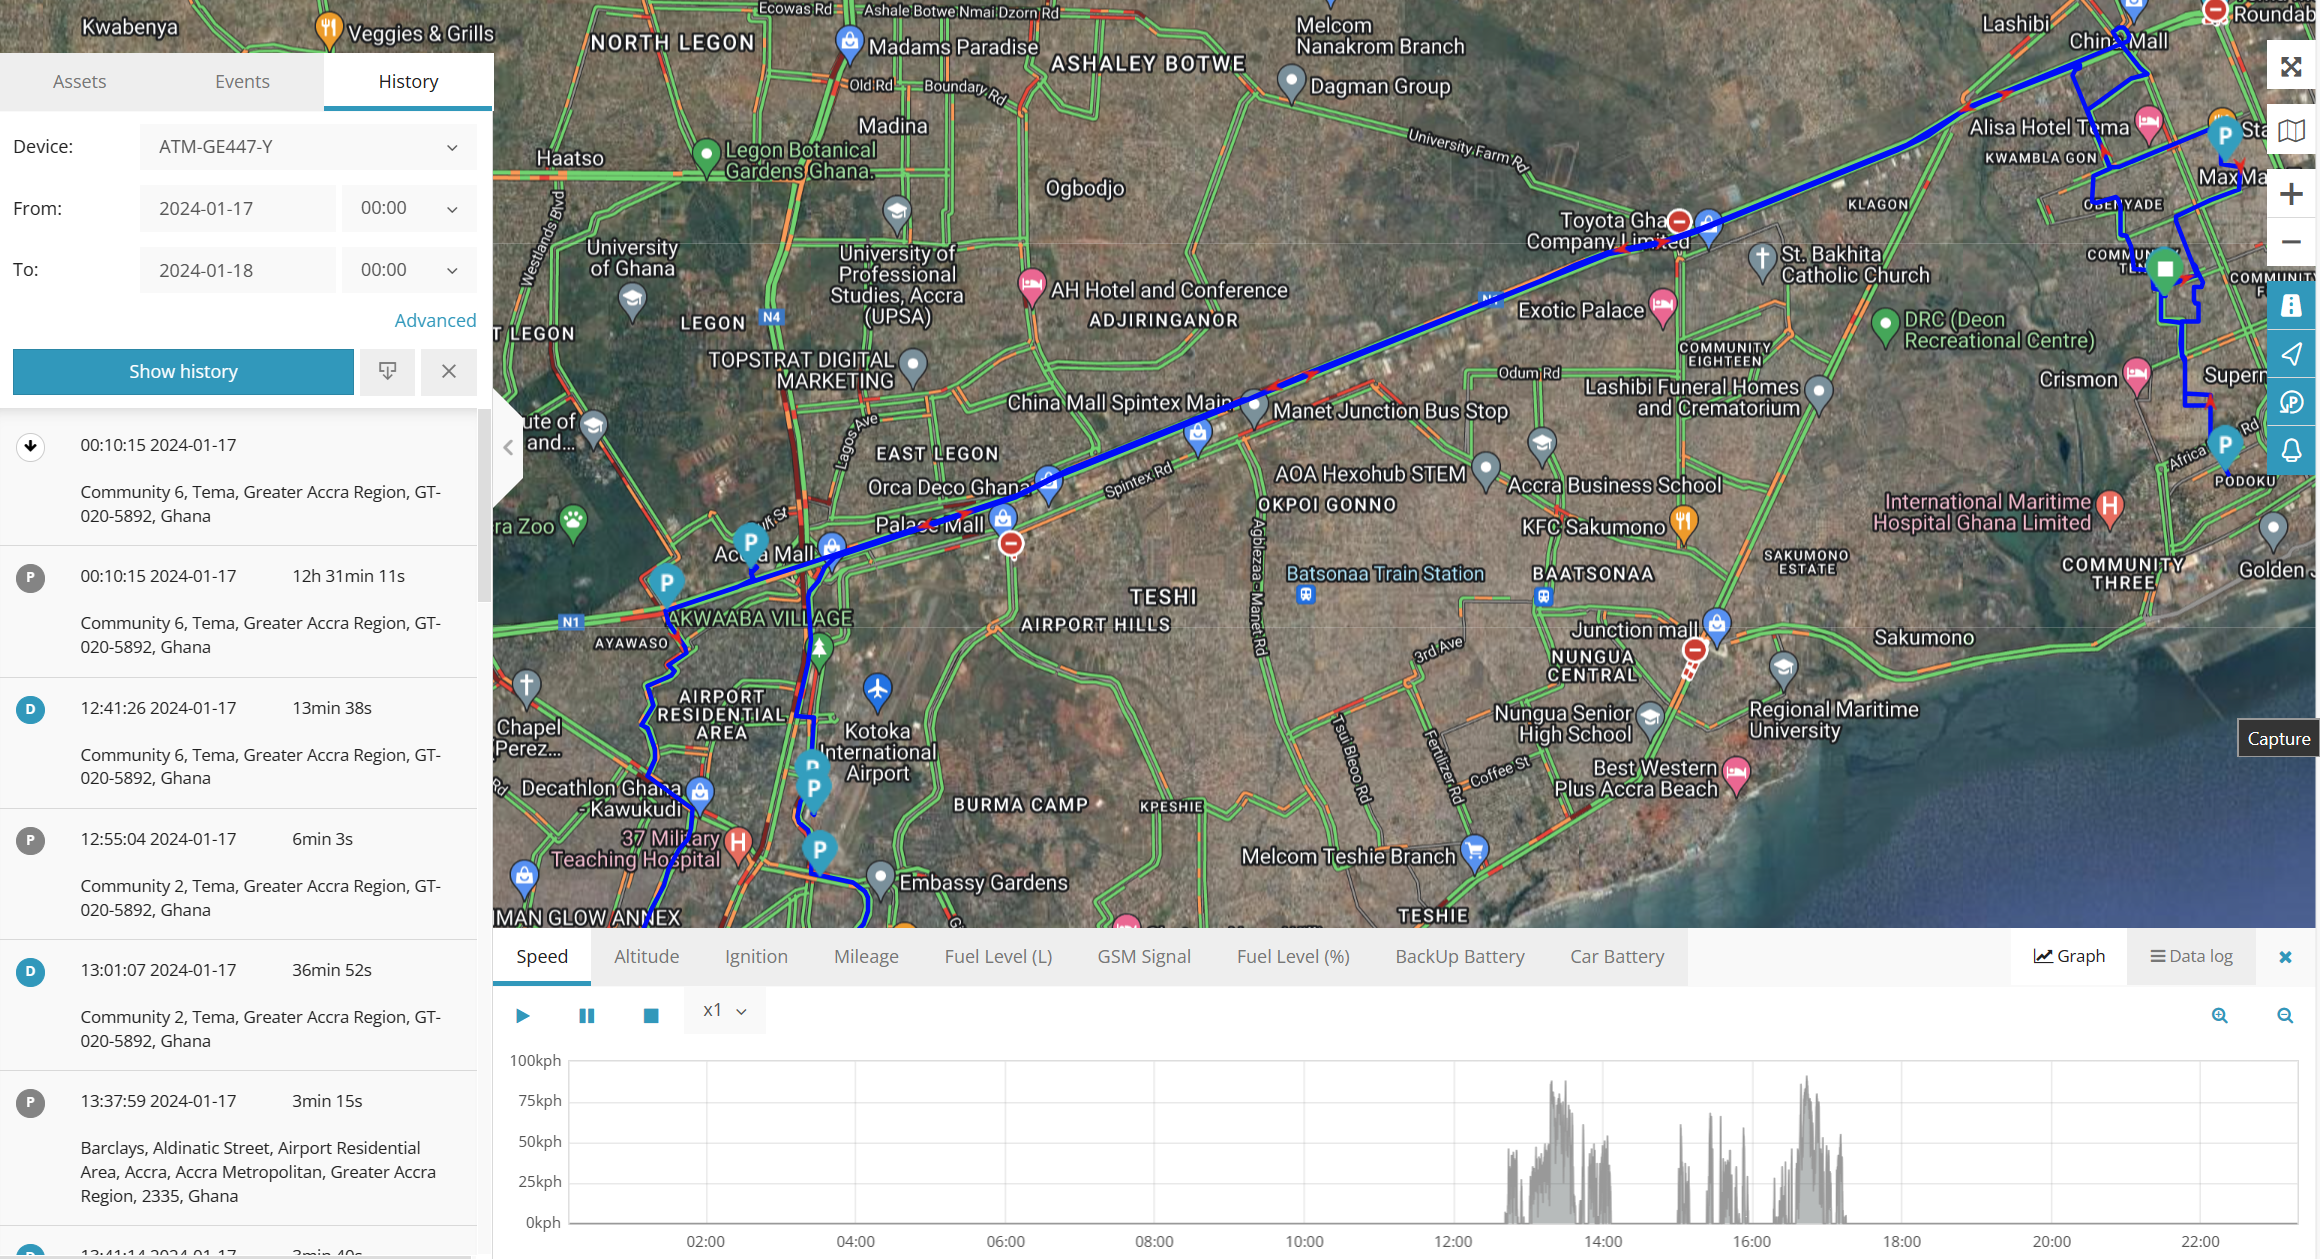Open the map layers icon
The width and height of the screenshot is (2320, 1259).
pos(2291,131)
